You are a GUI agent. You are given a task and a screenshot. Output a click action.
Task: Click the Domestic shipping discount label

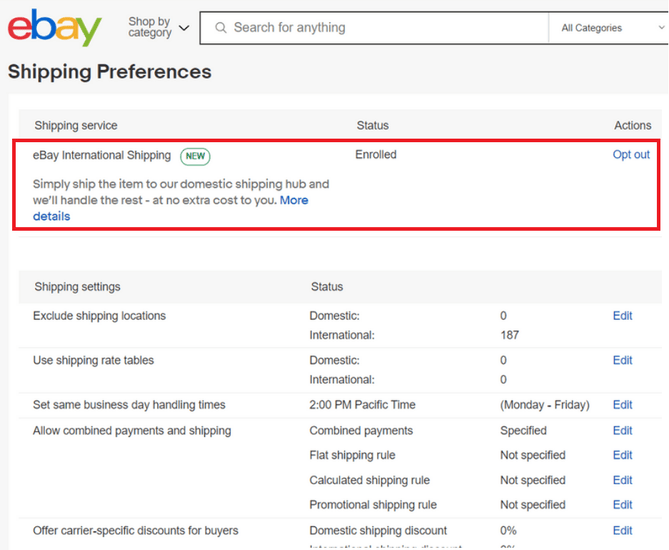378,530
